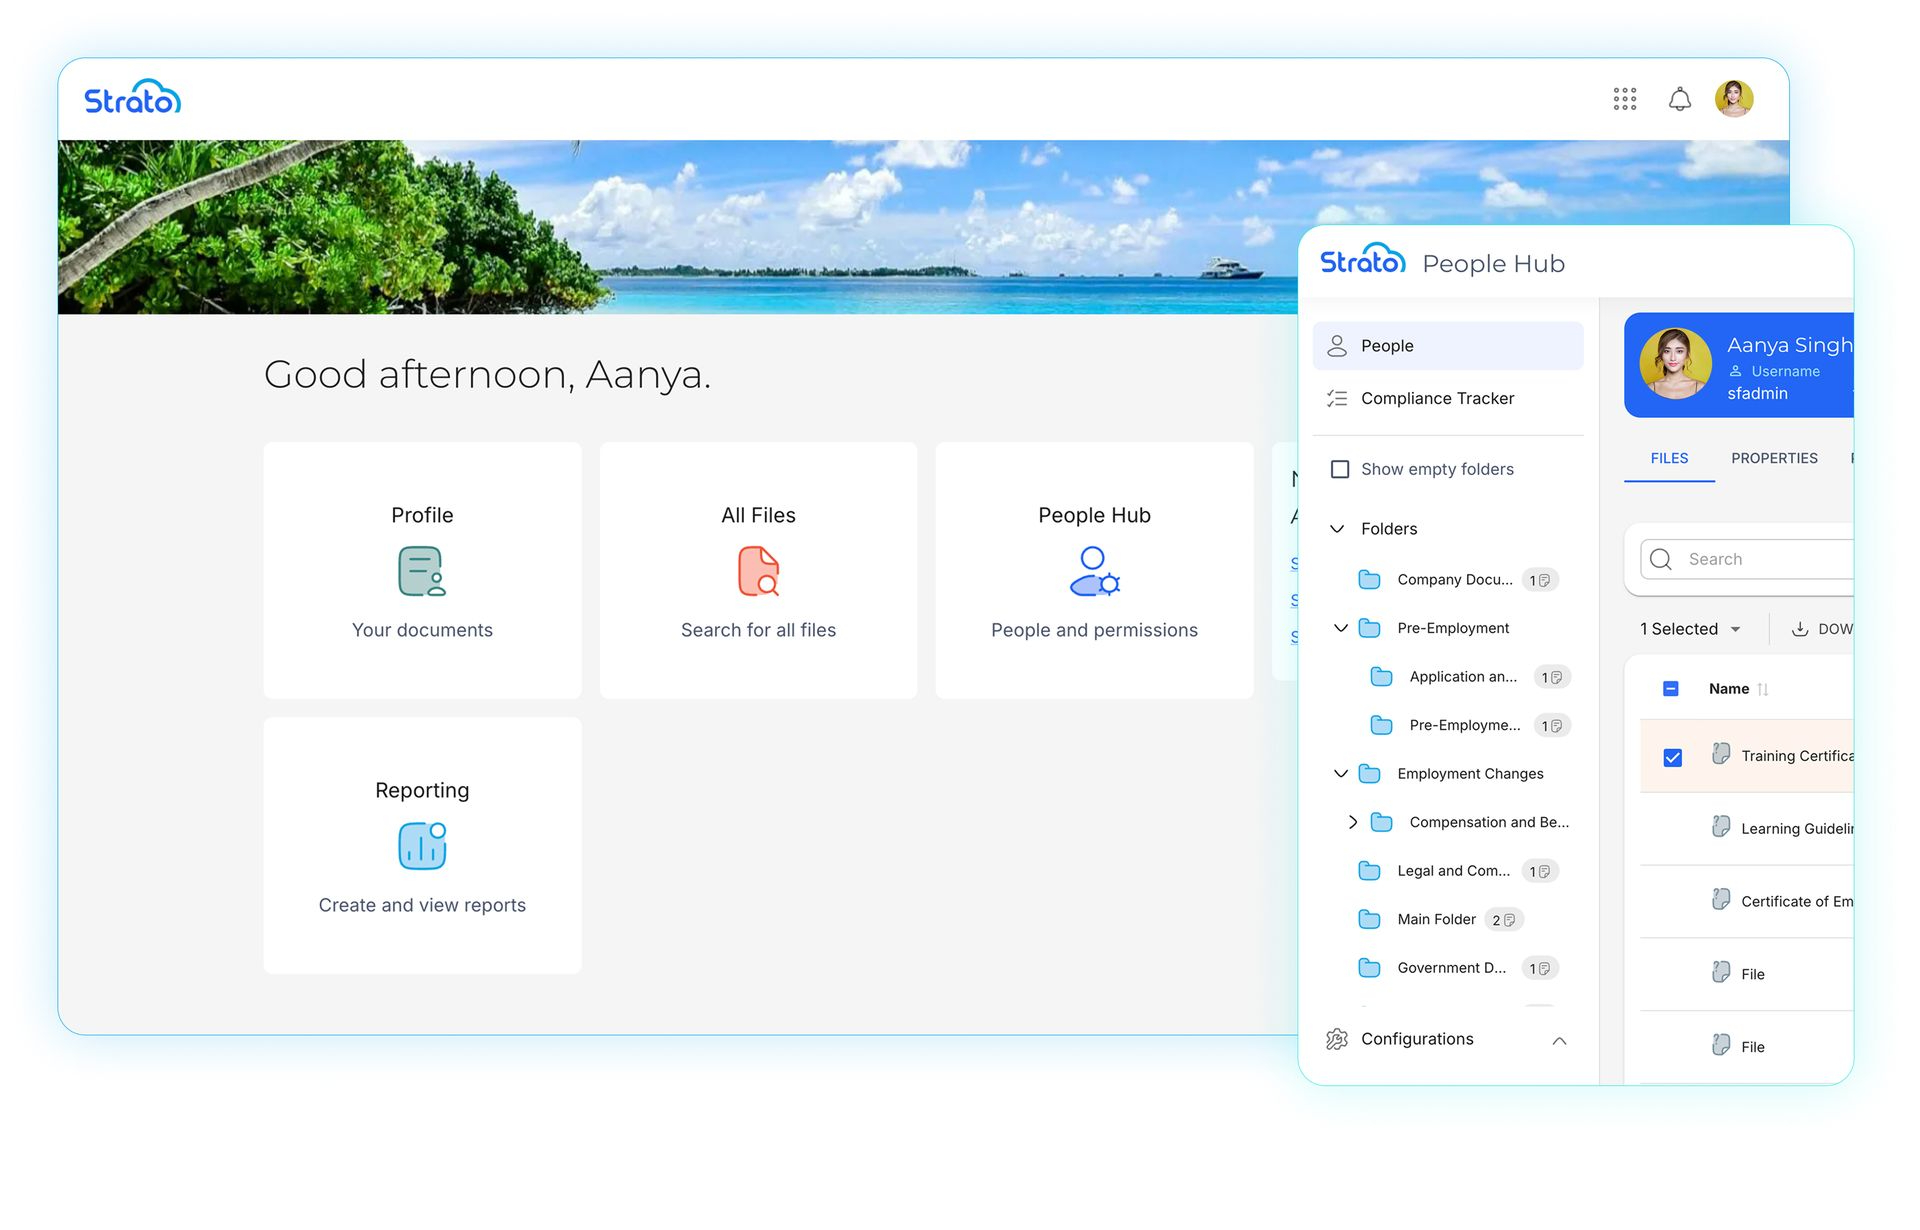Select Compliance Tracker in the sidebar

click(1437, 398)
